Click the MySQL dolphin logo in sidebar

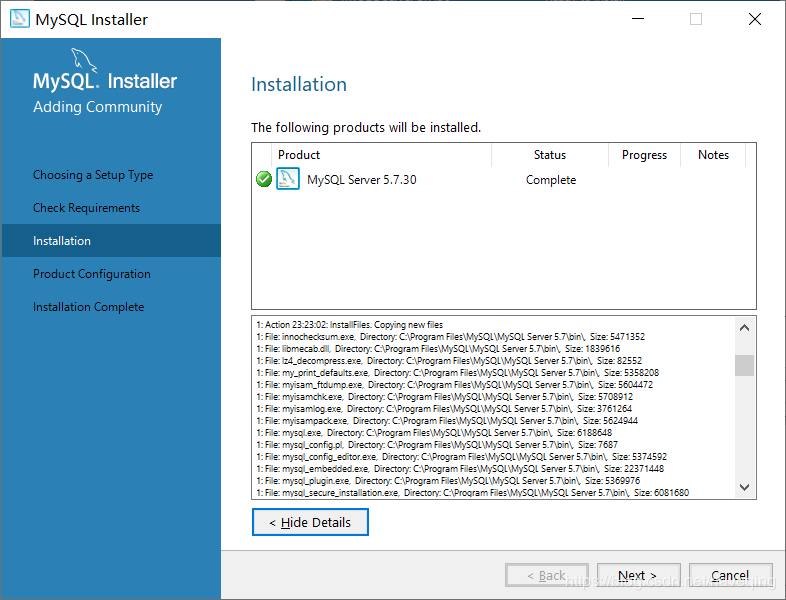(x=84, y=60)
